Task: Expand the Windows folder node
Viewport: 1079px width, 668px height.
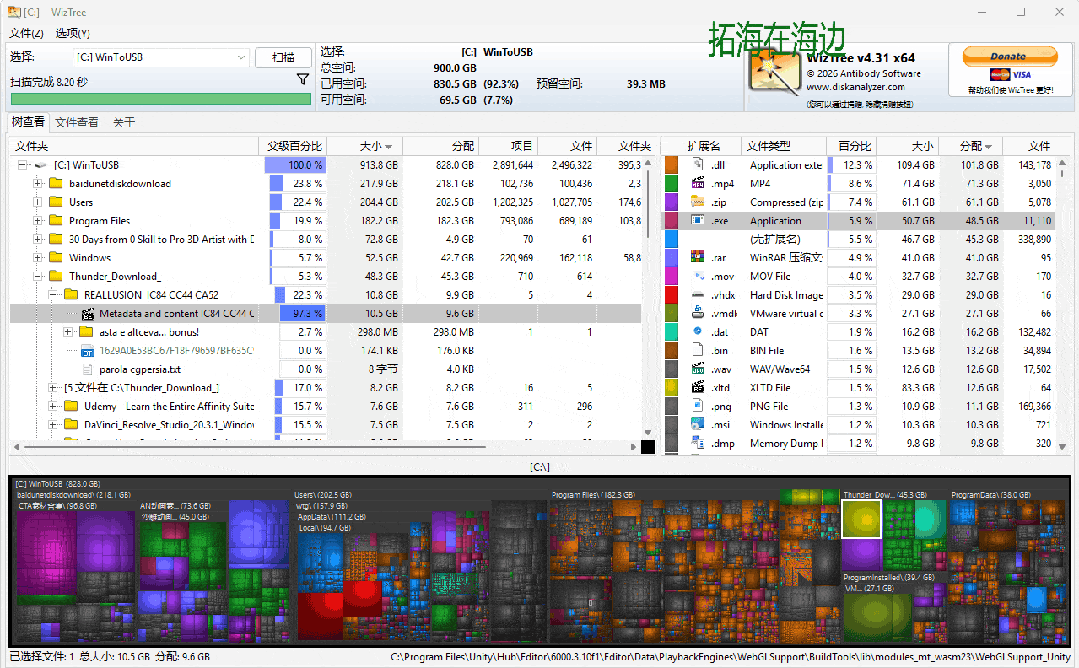Action: (x=38, y=257)
